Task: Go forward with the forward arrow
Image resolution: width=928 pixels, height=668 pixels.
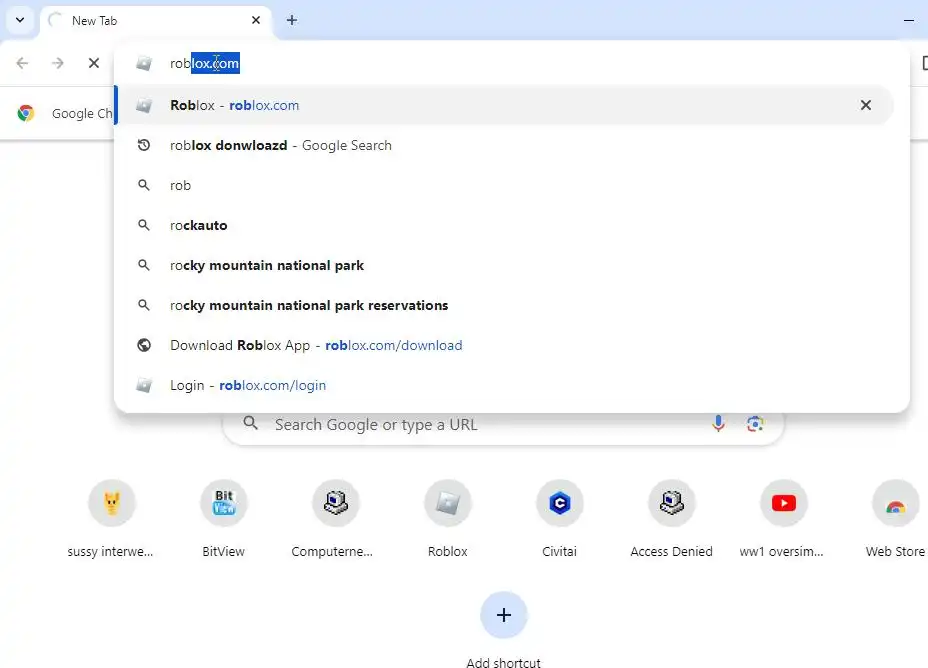Action: (57, 63)
